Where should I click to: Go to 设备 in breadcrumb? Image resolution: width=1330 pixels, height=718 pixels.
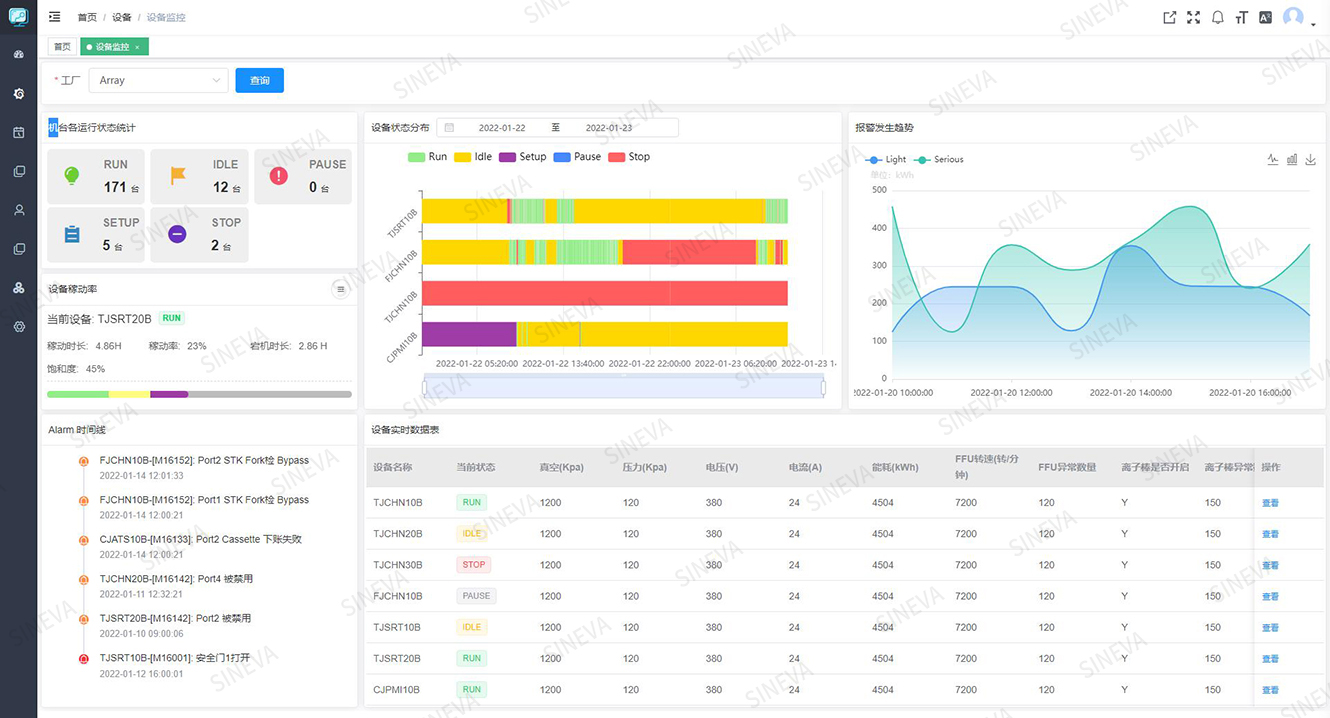coord(122,17)
